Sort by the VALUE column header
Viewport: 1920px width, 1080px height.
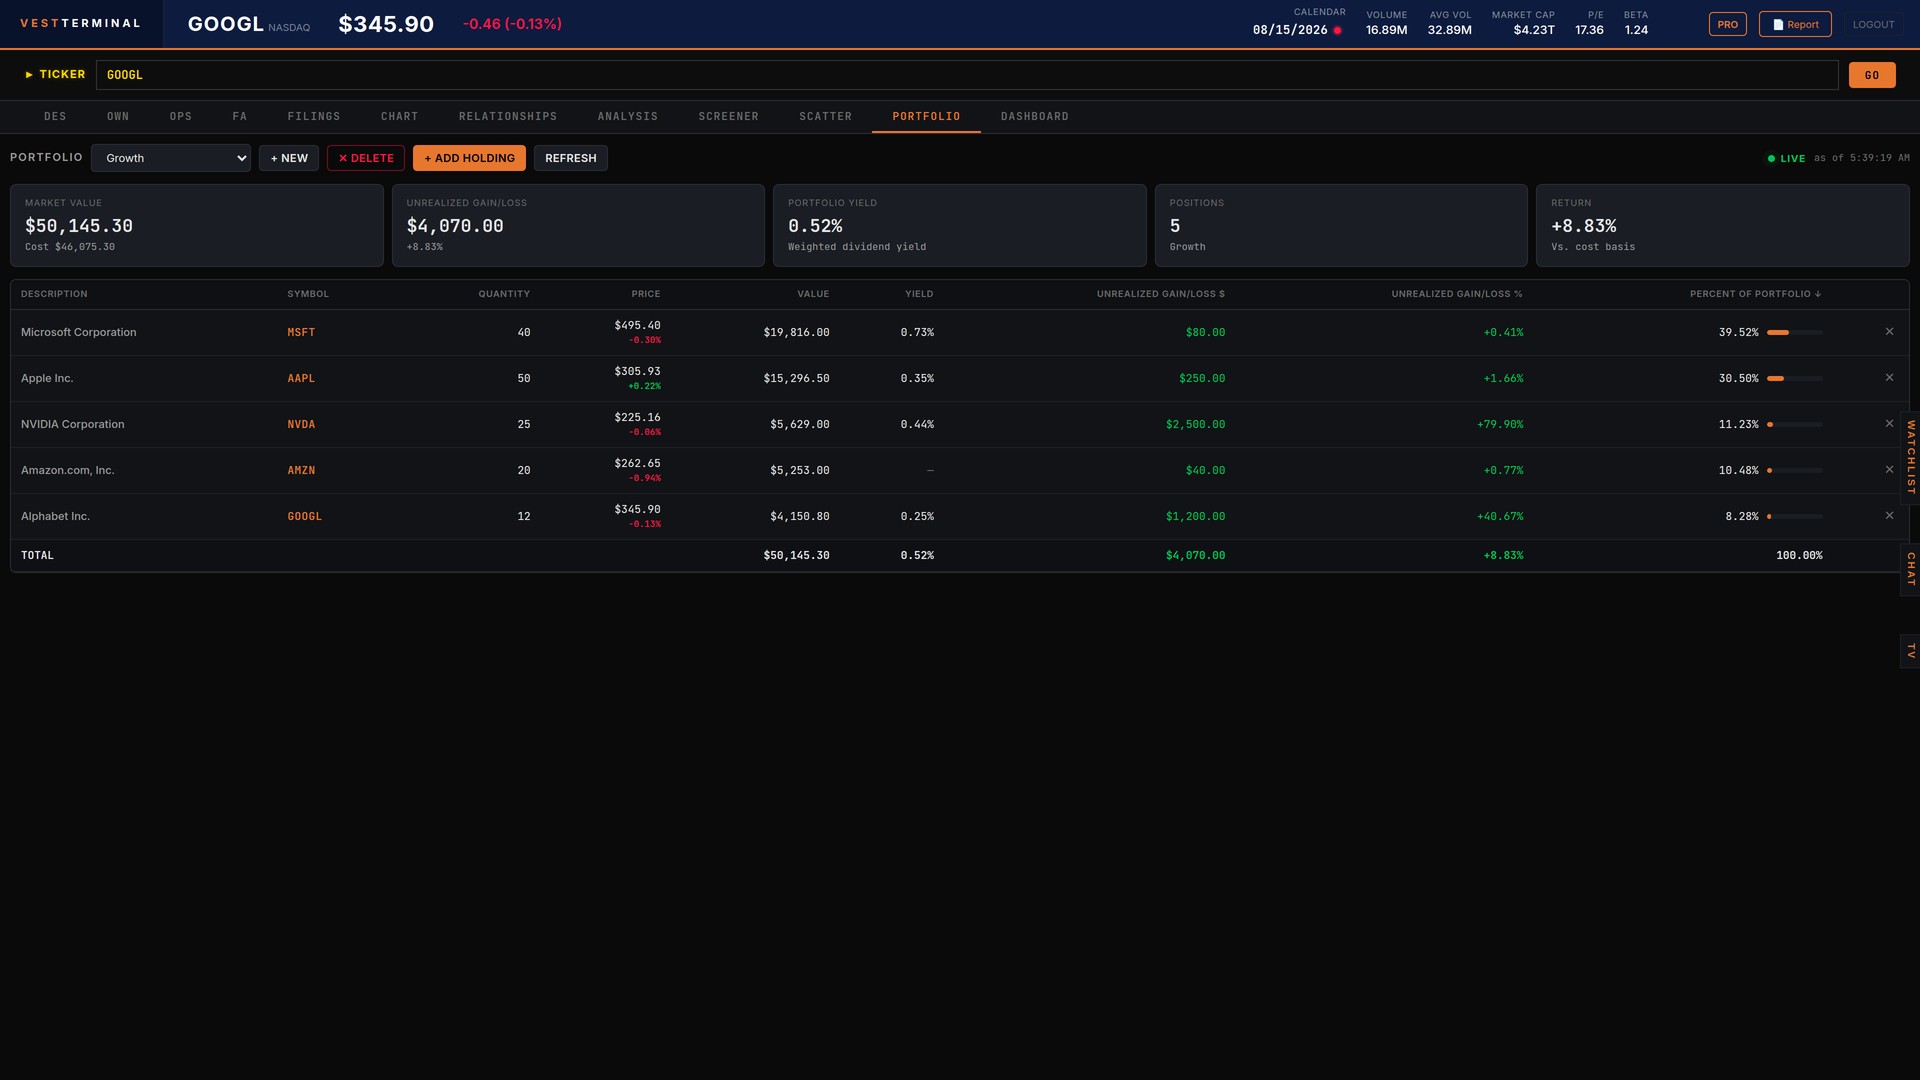point(813,294)
